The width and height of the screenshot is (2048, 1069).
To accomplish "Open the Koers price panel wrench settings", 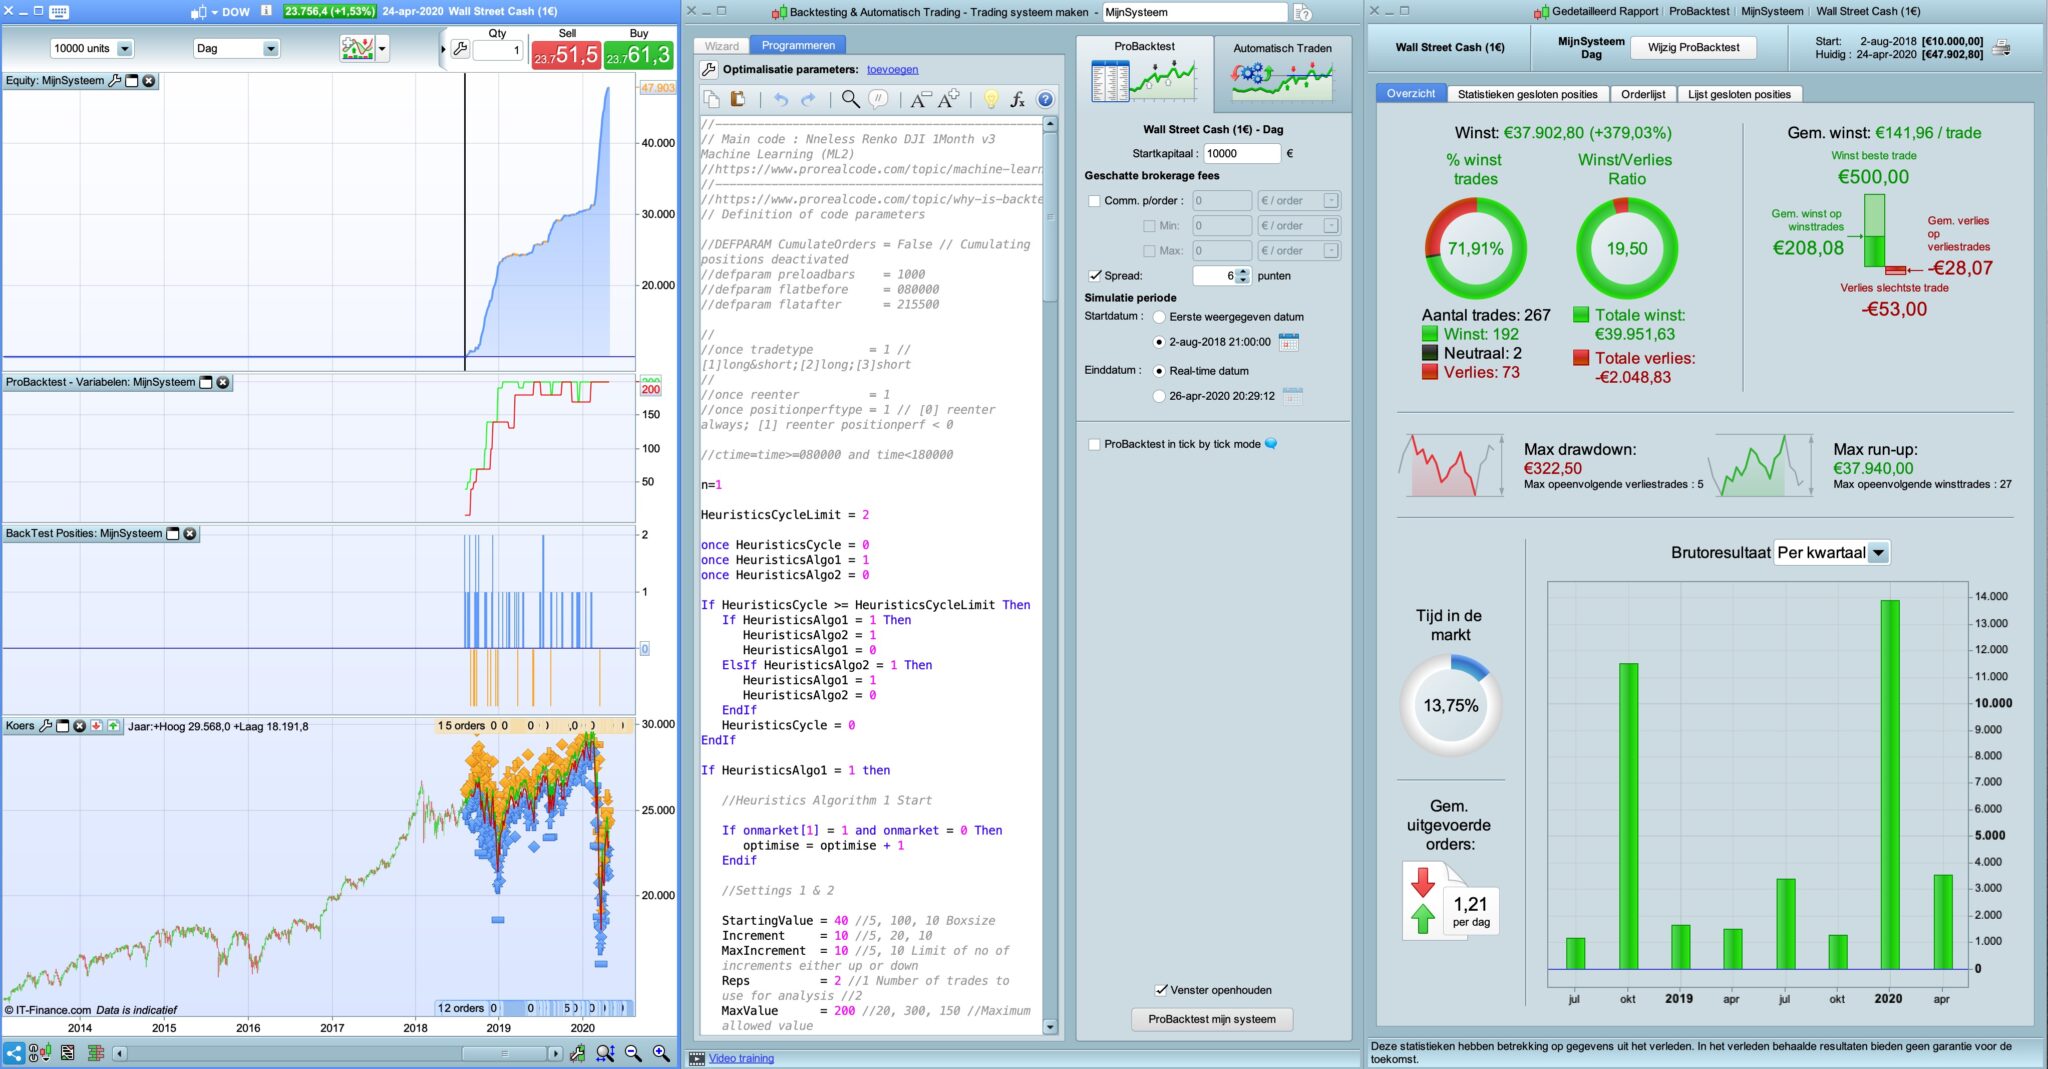I will coord(45,726).
